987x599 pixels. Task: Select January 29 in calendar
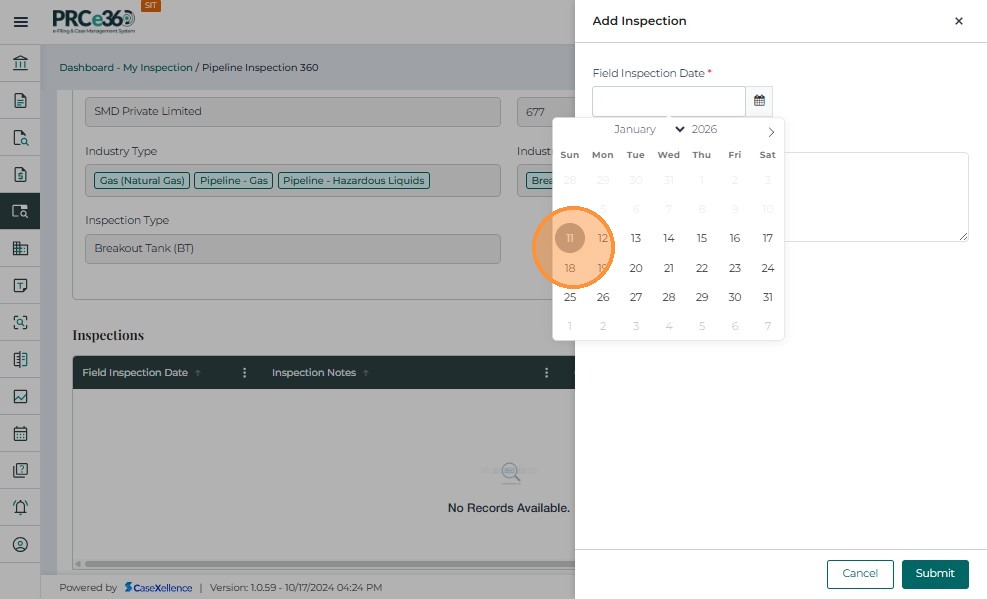[702, 297]
